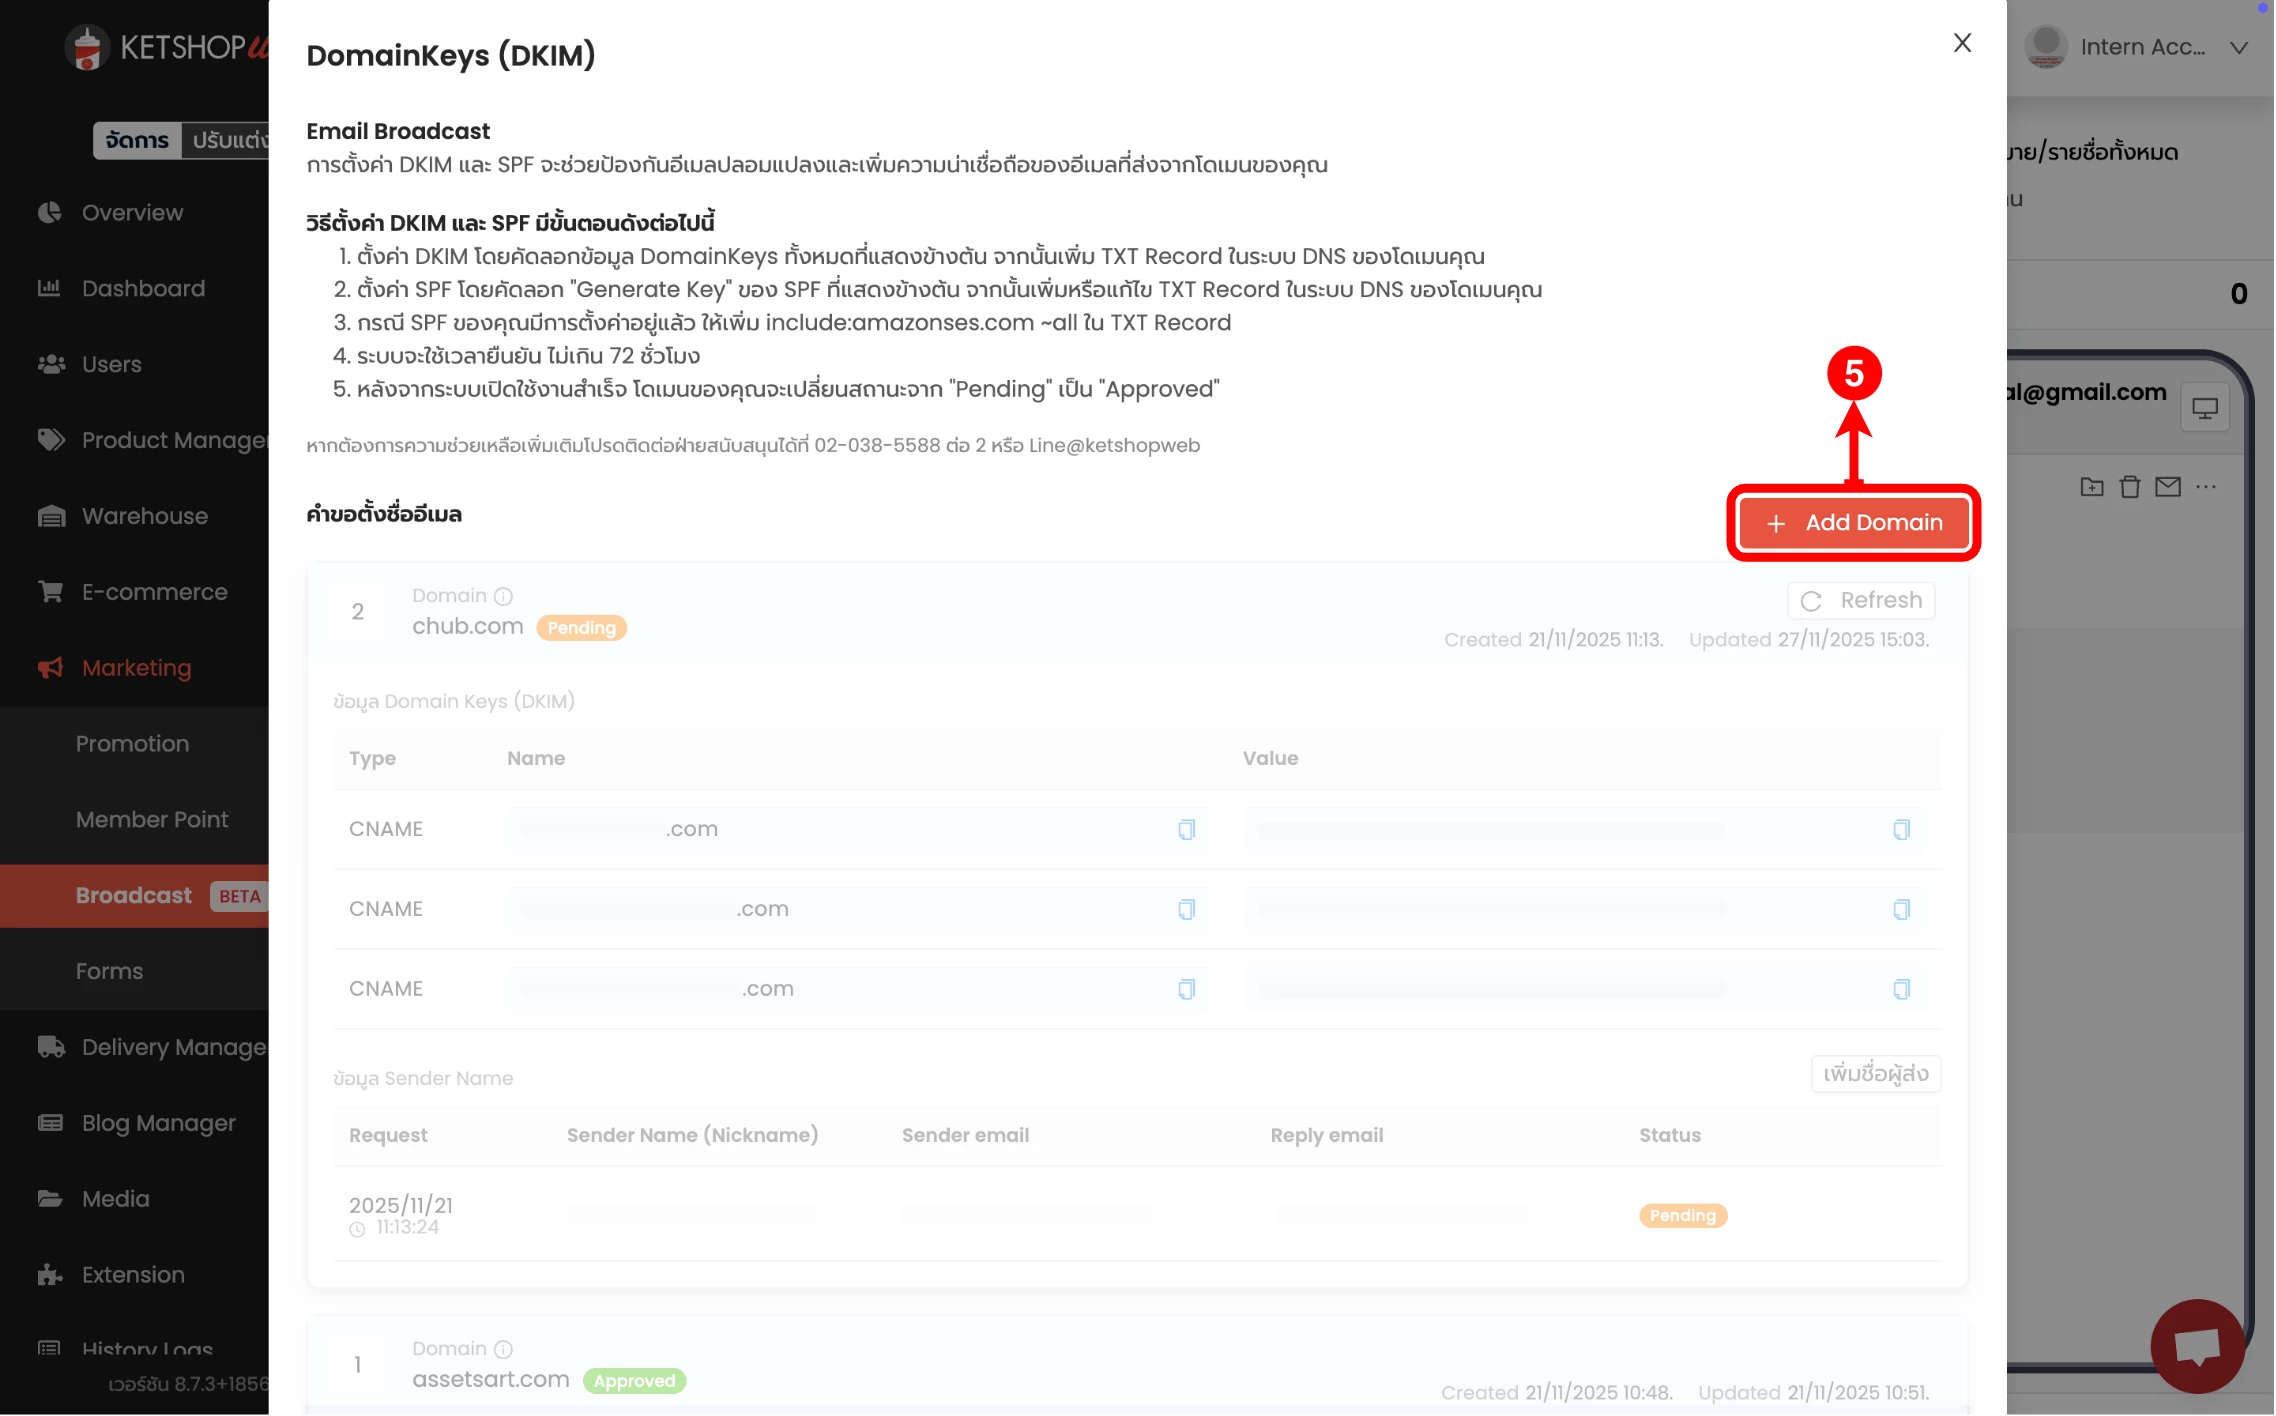Copy the second CNAME record name
Screen dimensions: 2276x1416
(x=1186, y=910)
